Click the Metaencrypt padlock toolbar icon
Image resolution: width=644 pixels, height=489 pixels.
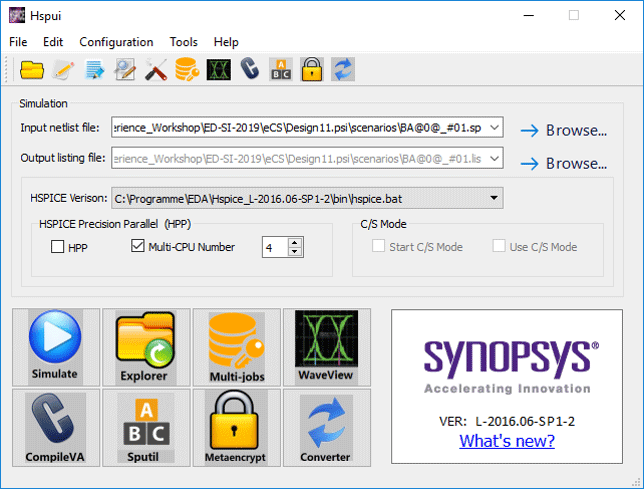[312, 69]
